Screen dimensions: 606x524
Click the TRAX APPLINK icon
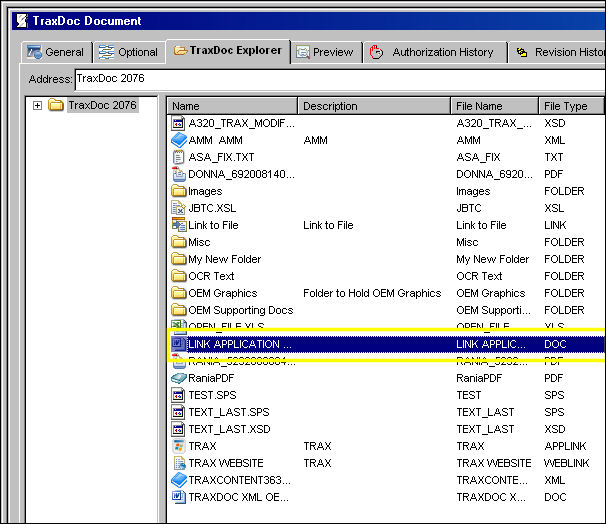point(178,446)
